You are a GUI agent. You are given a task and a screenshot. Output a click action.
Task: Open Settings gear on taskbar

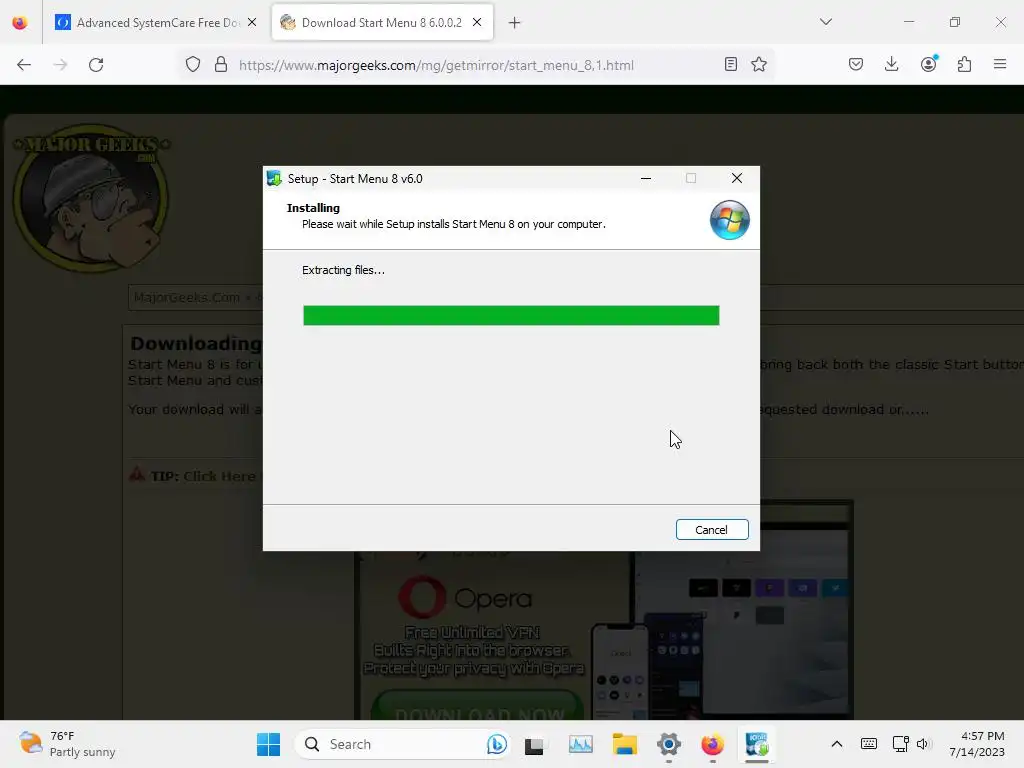coord(669,744)
